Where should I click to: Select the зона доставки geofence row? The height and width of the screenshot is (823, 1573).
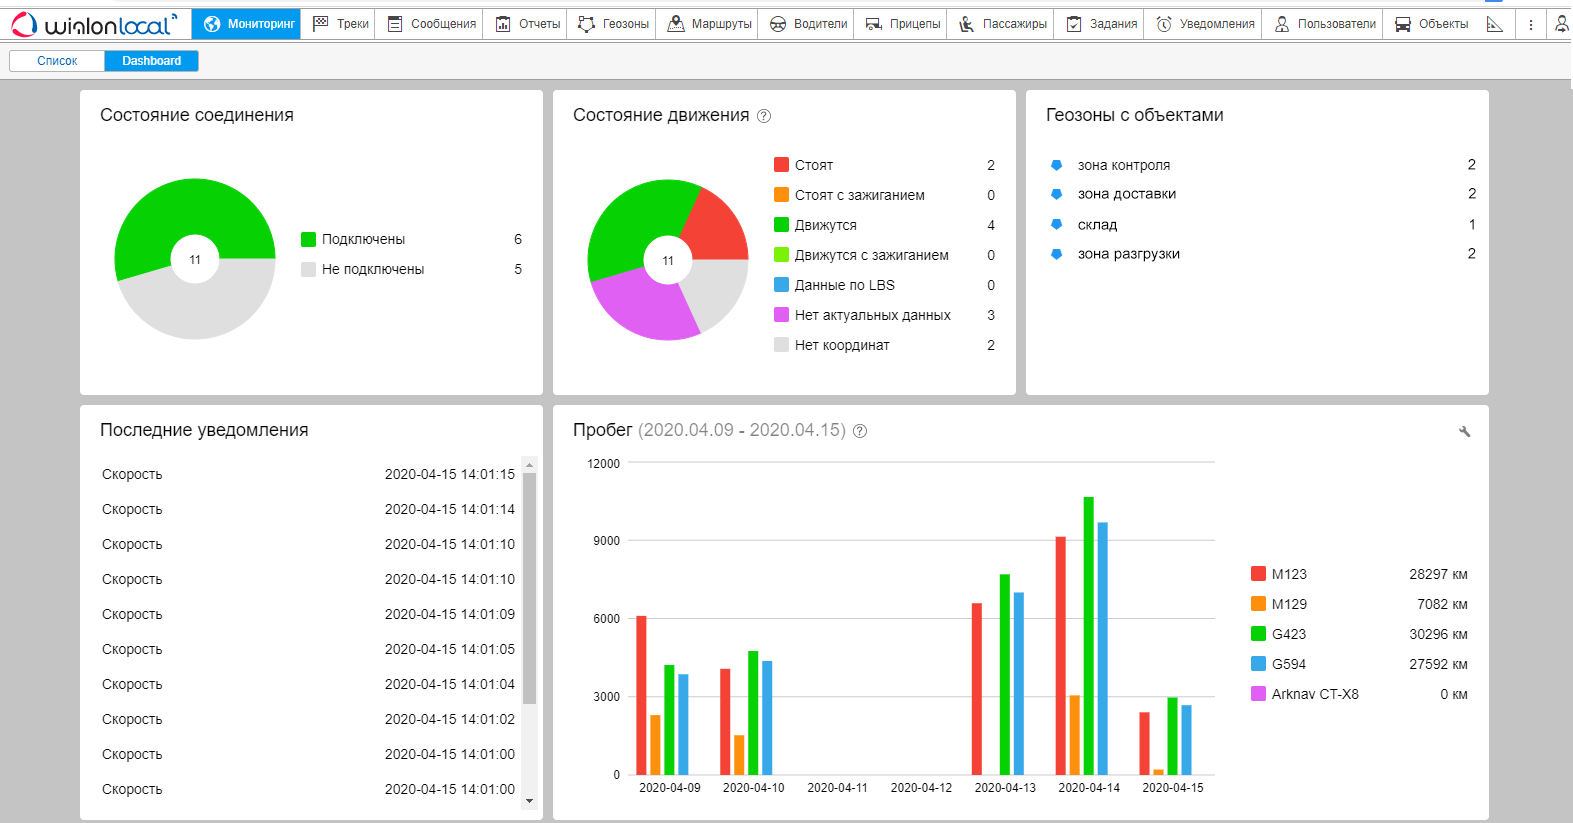[x=1126, y=194]
